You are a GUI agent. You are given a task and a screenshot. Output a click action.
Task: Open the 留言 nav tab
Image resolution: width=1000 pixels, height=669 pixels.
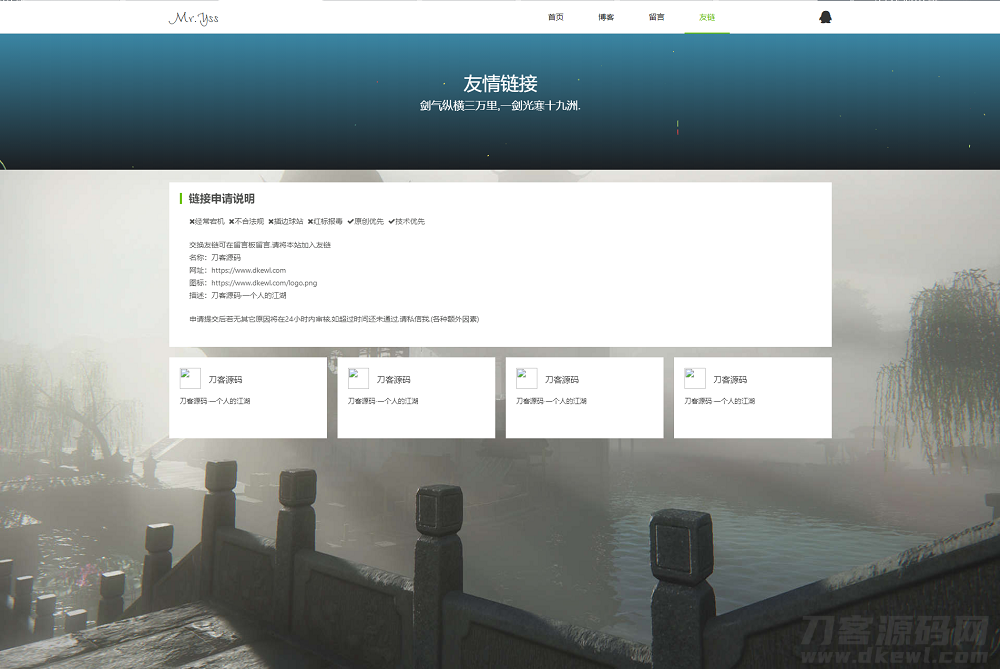(x=656, y=17)
